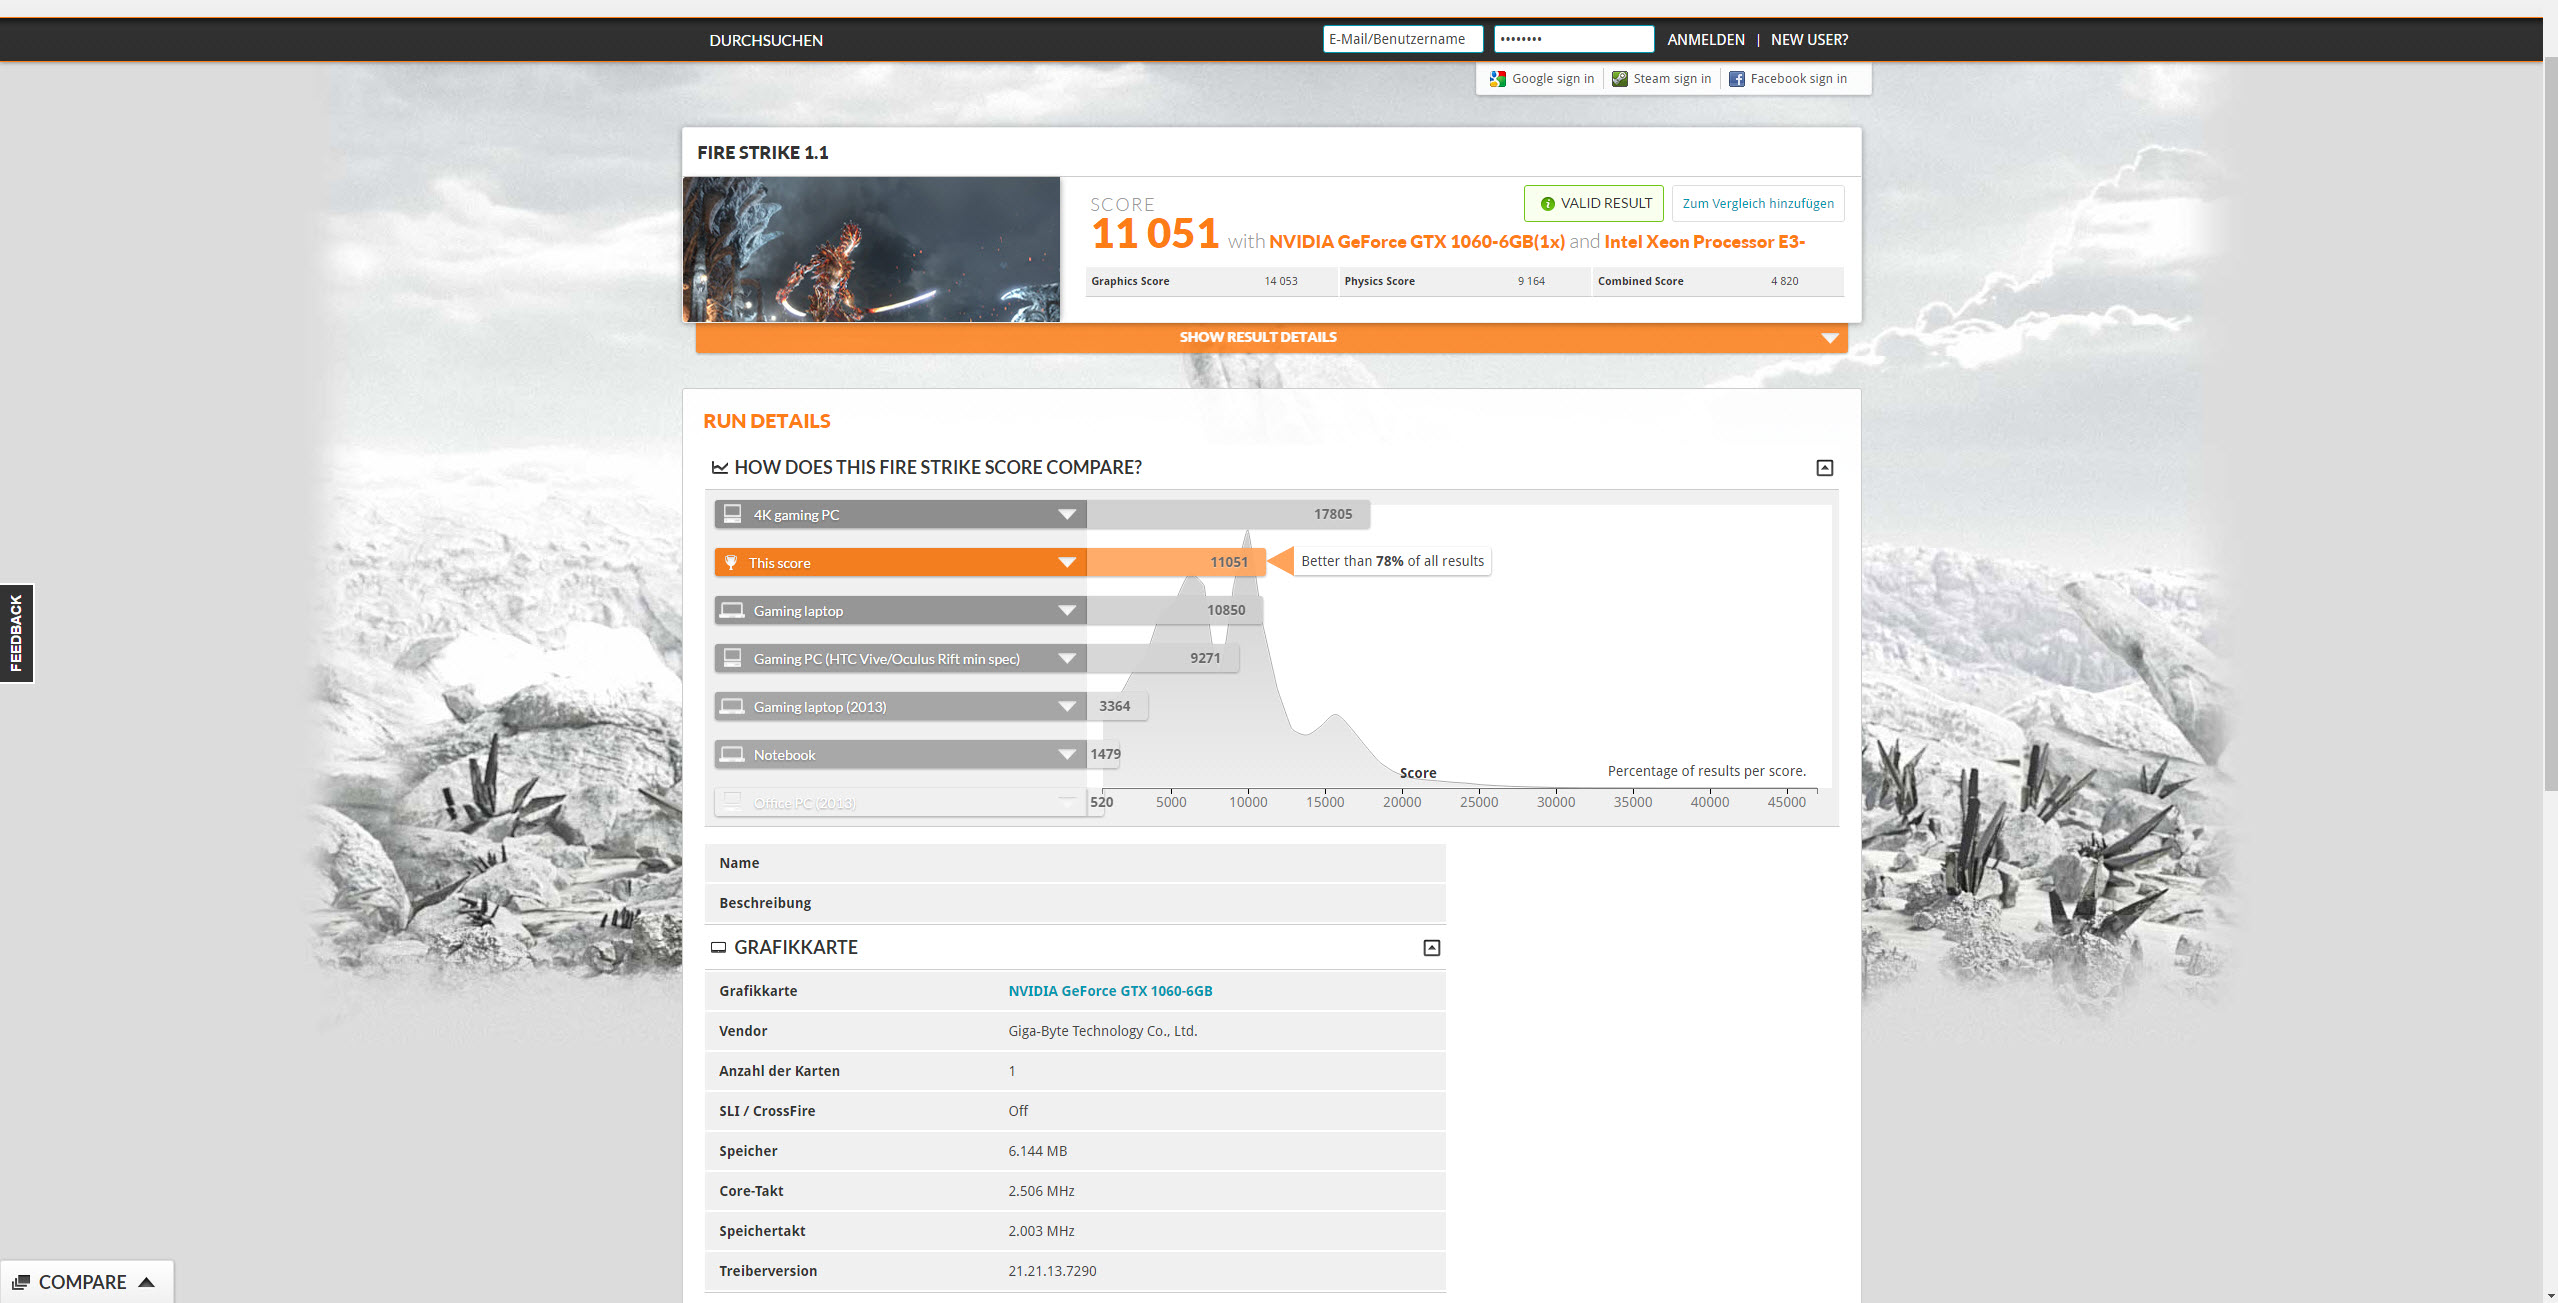Click the 4K gaming PC monitor icon
This screenshot has height=1303, width=2558.
point(733,514)
